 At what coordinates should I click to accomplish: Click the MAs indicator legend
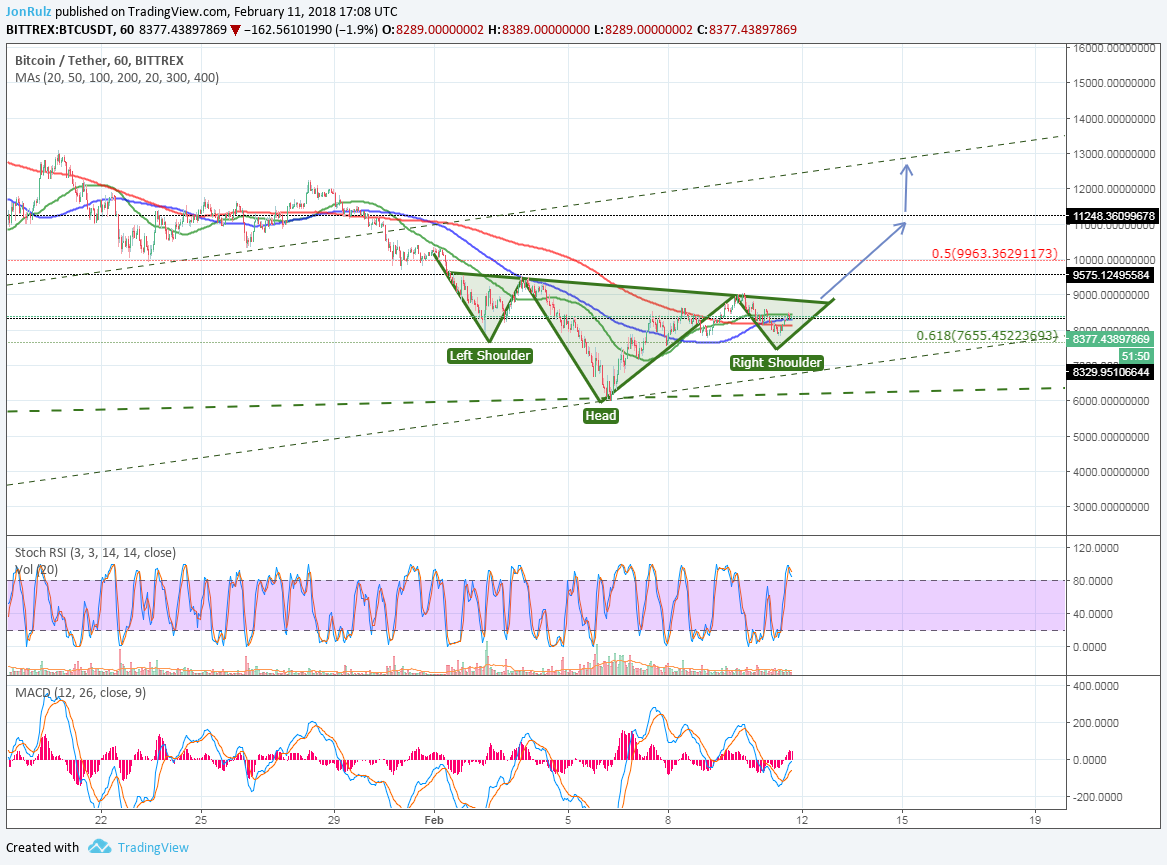click(117, 77)
